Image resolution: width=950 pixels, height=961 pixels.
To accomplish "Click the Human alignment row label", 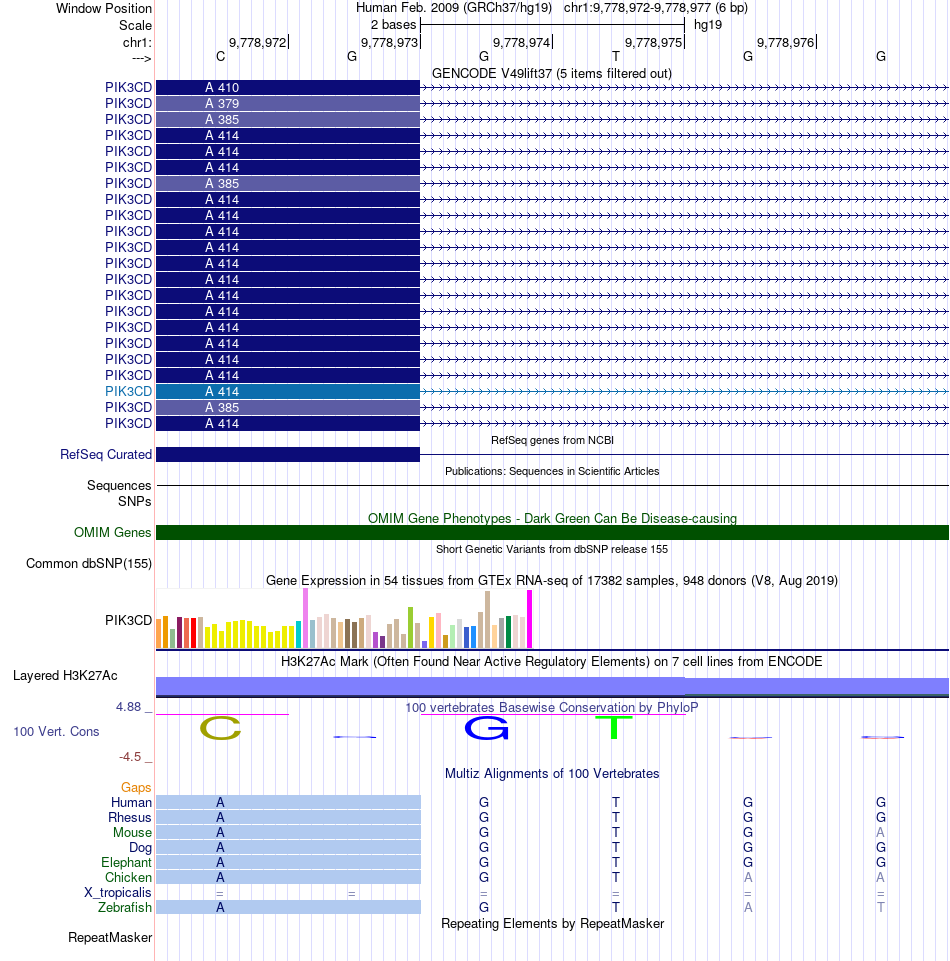I will click(131, 802).
